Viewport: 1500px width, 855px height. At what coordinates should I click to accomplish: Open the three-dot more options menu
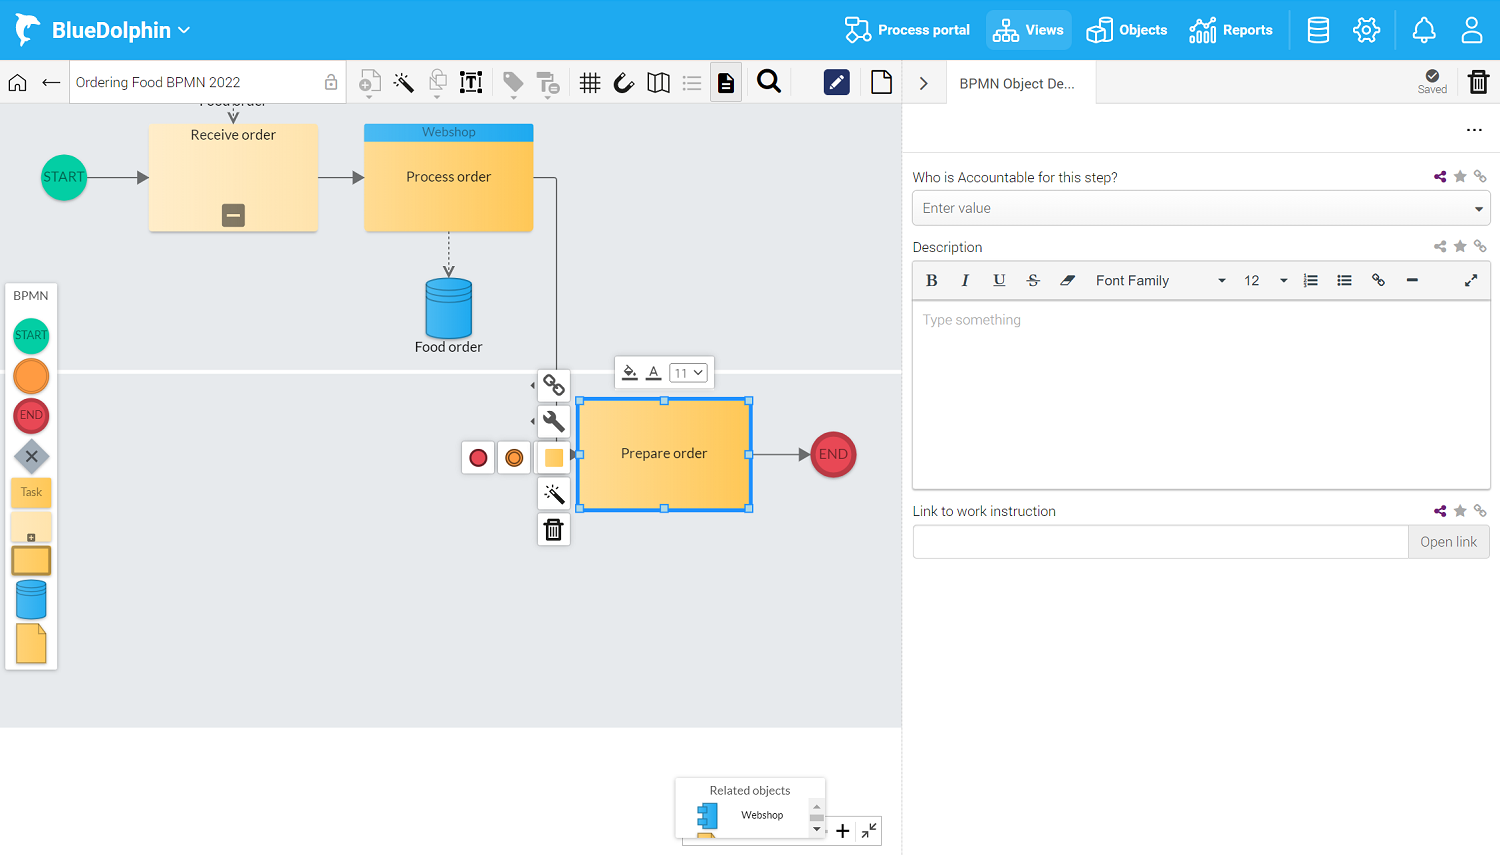point(1474,130)
